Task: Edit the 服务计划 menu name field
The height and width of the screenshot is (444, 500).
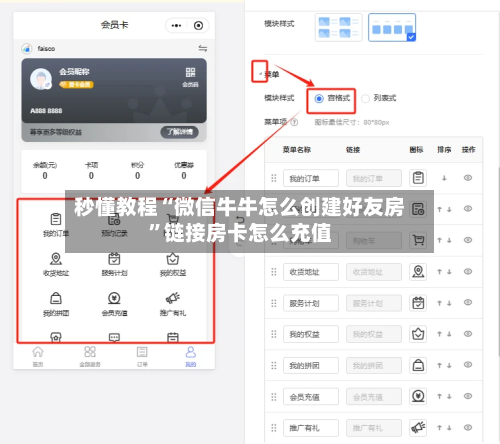Action: [311, 303]
